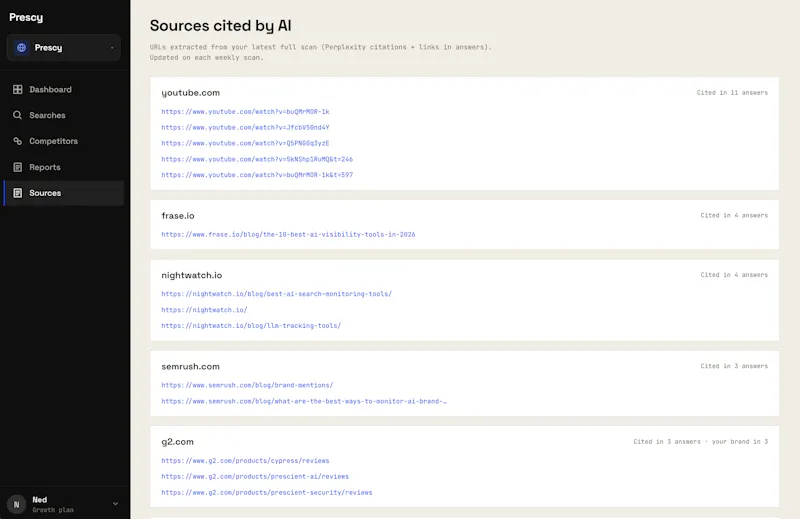Open YouTube link ending 5kNShp1RuMQ&t=246

click(x=257, y=159)
